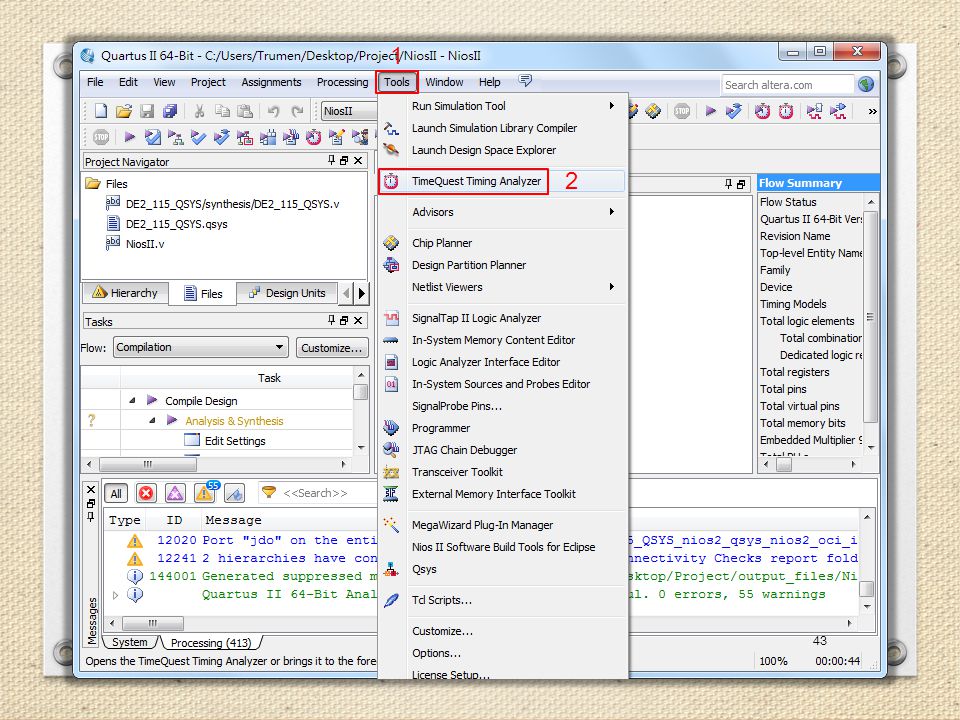
Task: Click the Paste clipboard icon
Action: pyautogui.click(x=245, y=111)
